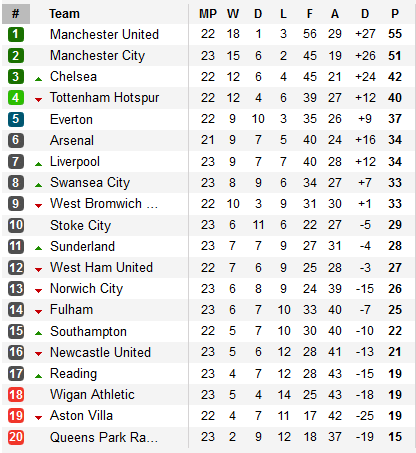Click the light green position 4 badge

click(16, 98)
